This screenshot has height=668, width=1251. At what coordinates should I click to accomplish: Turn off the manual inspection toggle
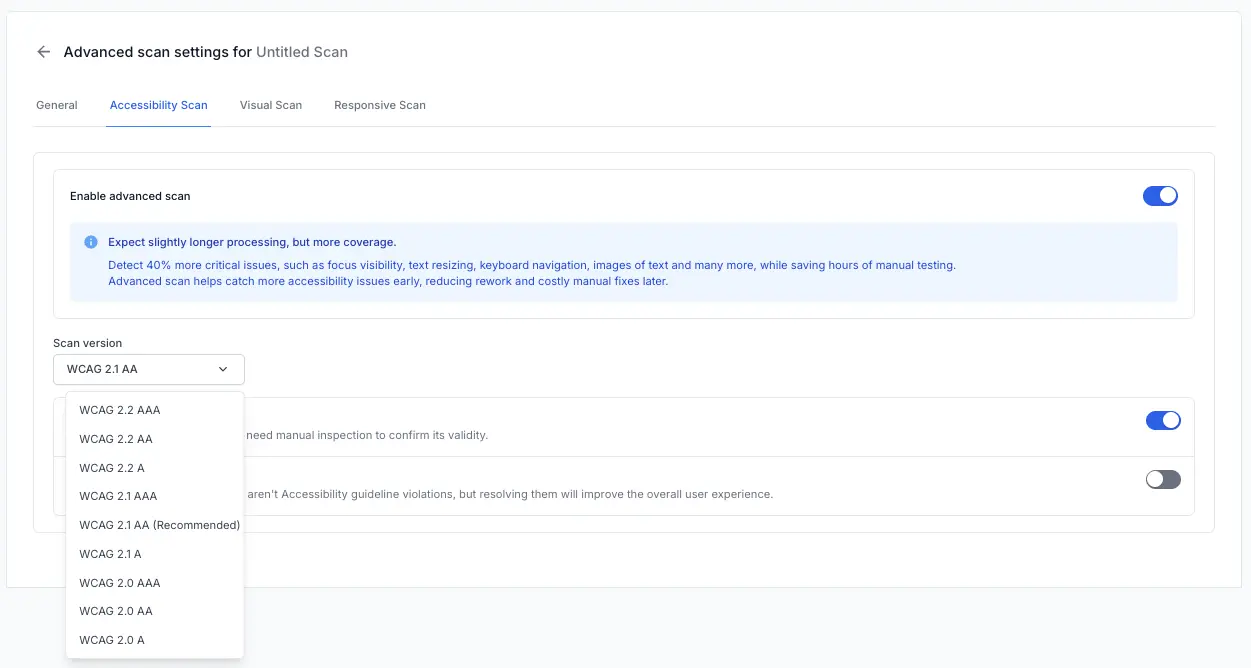click(1163, 421)
